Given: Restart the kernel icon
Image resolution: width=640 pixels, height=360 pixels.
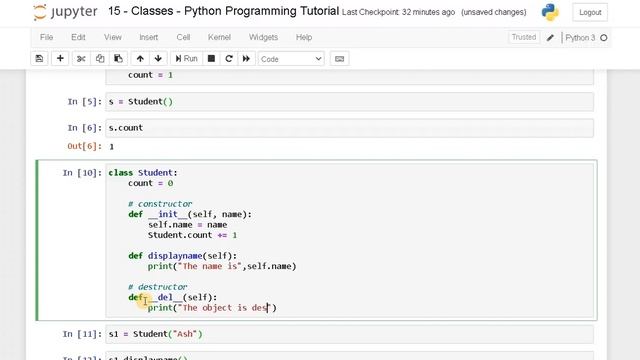Looking at the screenshot, I should point(229,59).
